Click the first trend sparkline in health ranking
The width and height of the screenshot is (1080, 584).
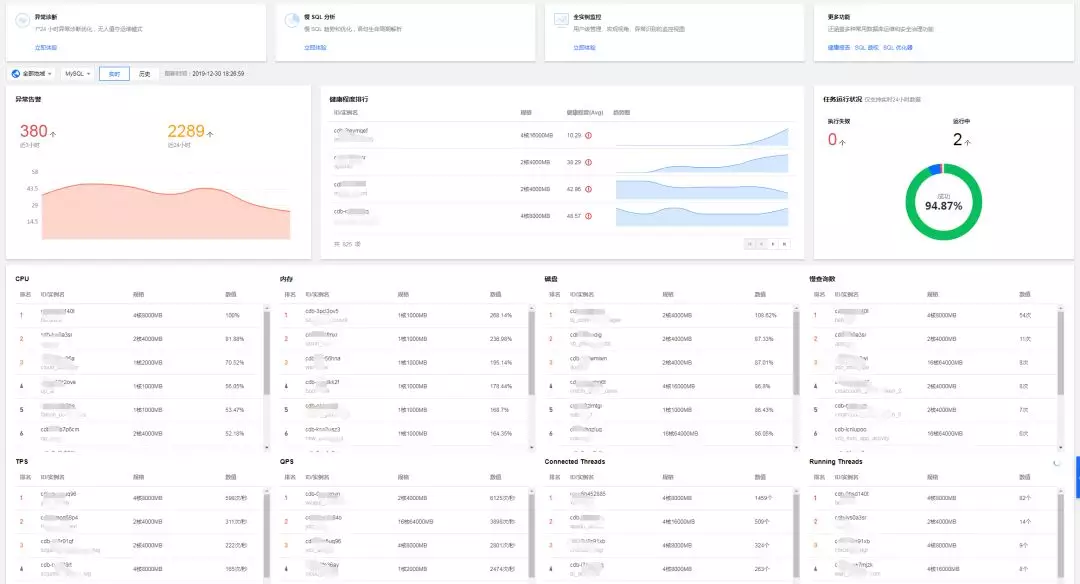pyautogui.click(x=702, y=136)
